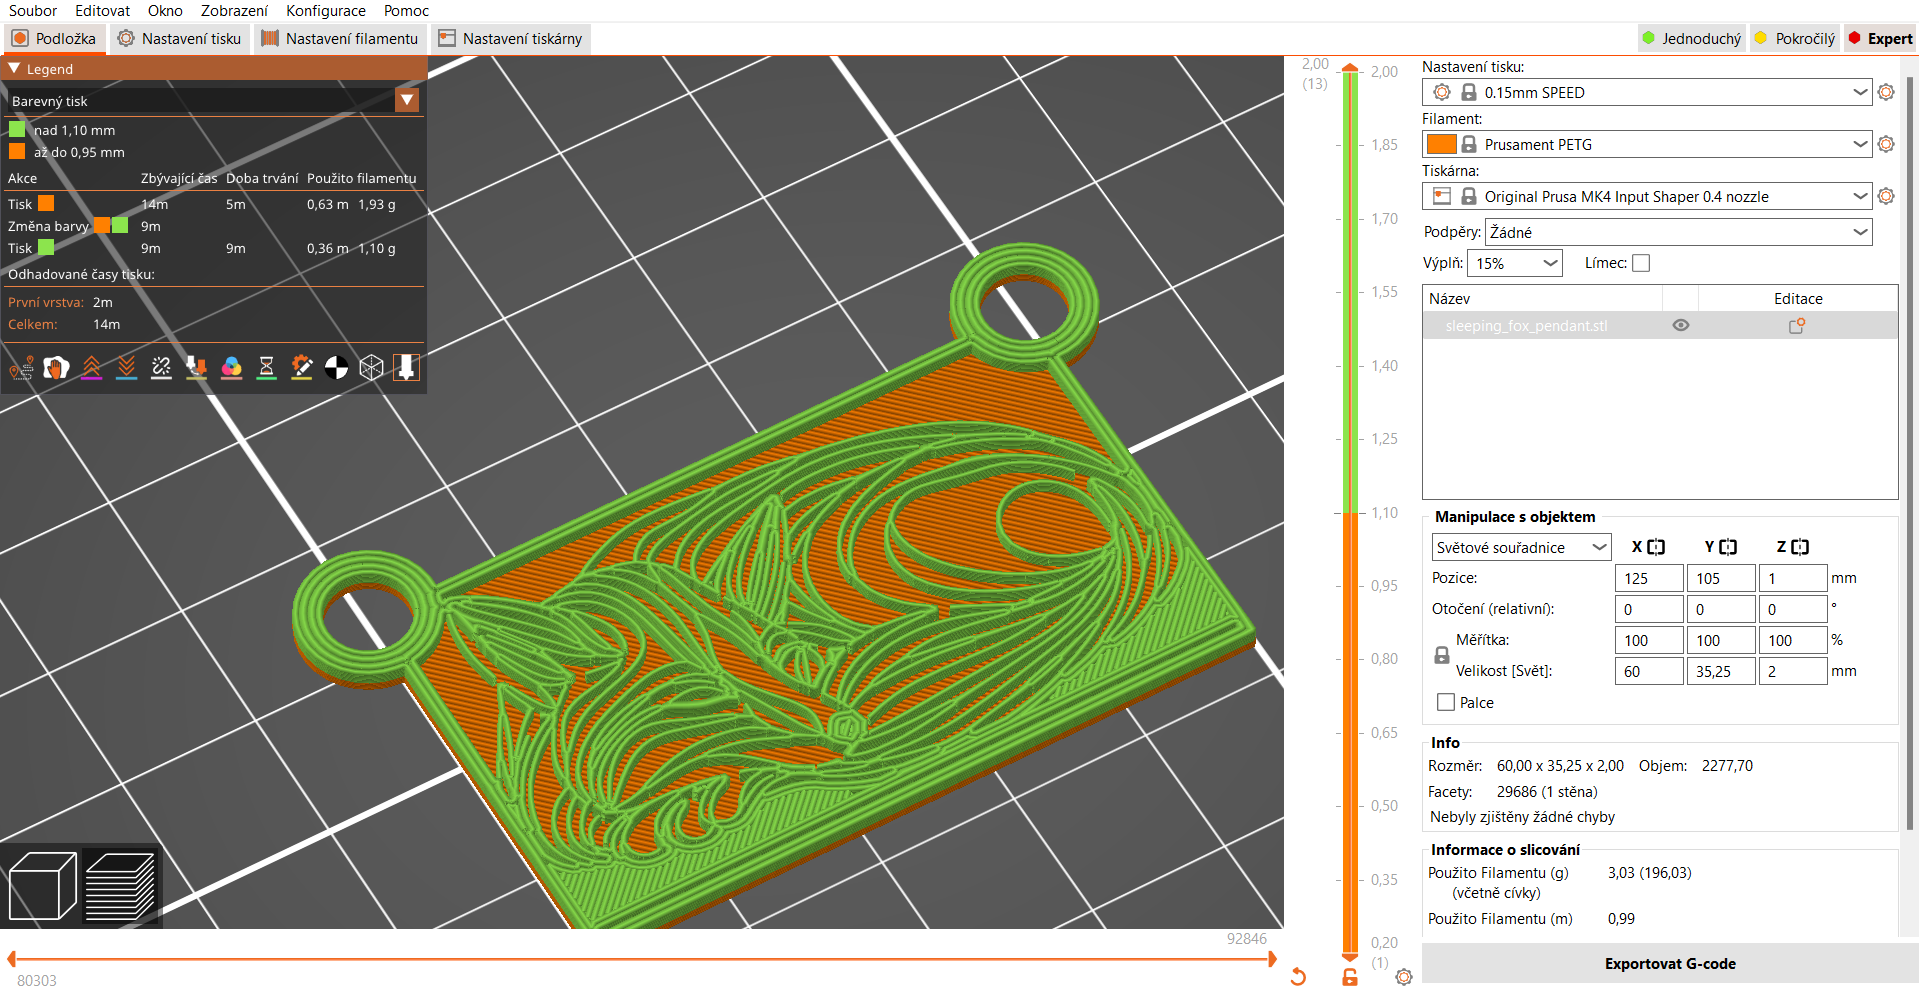Click Exportovat G-code button
Screen dimensions: 1919x989
(x=1670, y=964)
